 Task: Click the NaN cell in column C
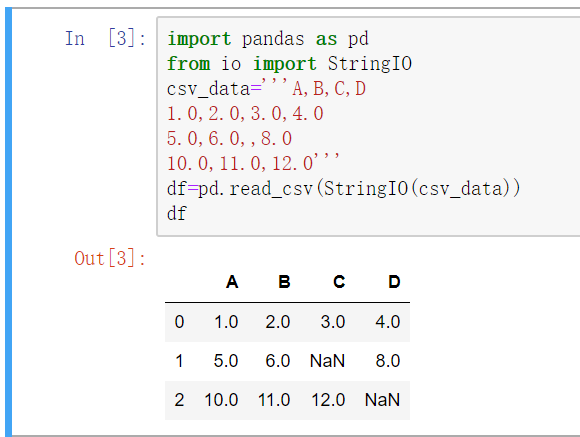327,361
